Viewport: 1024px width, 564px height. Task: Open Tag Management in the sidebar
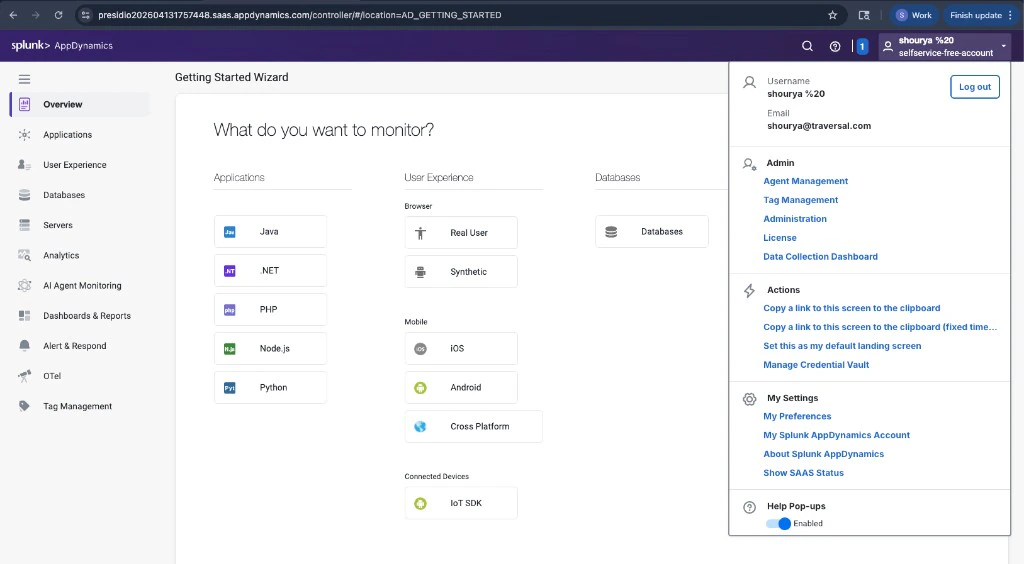point(77,406)
